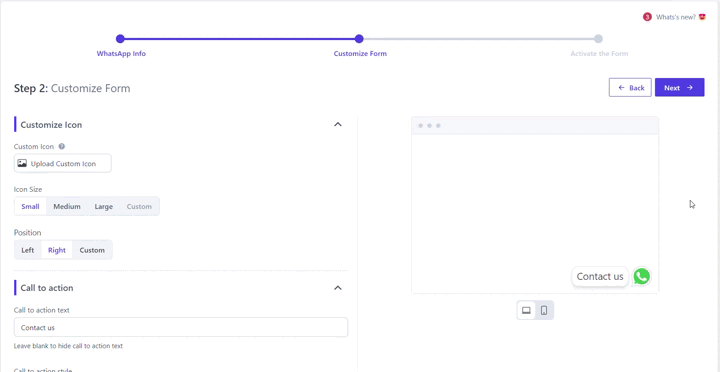Open Custom Icon help tooltip
Screen dimensions: 720x372
click(62, 147)
